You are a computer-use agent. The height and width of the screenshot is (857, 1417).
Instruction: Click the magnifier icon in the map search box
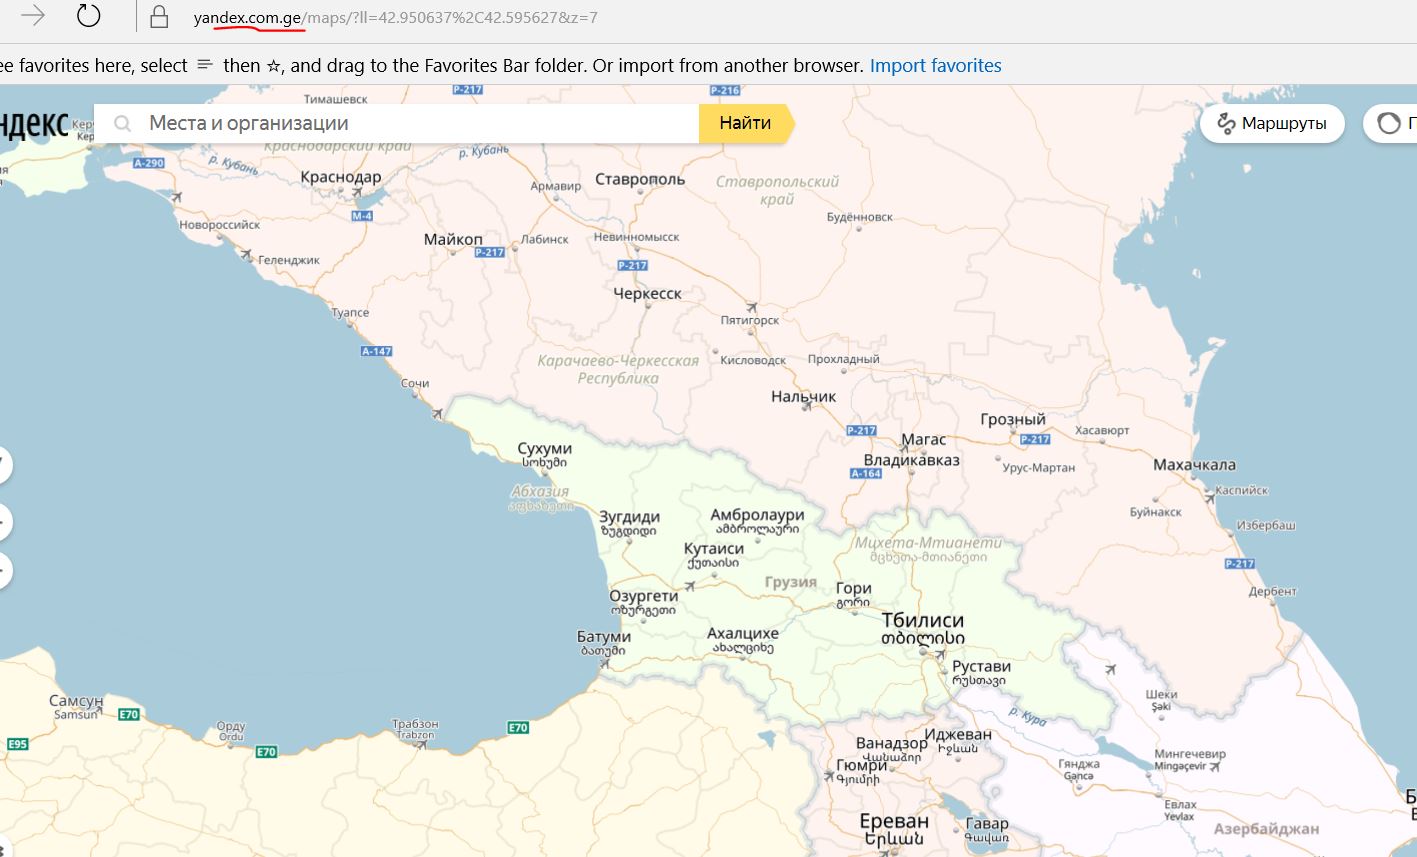[123, 124]
